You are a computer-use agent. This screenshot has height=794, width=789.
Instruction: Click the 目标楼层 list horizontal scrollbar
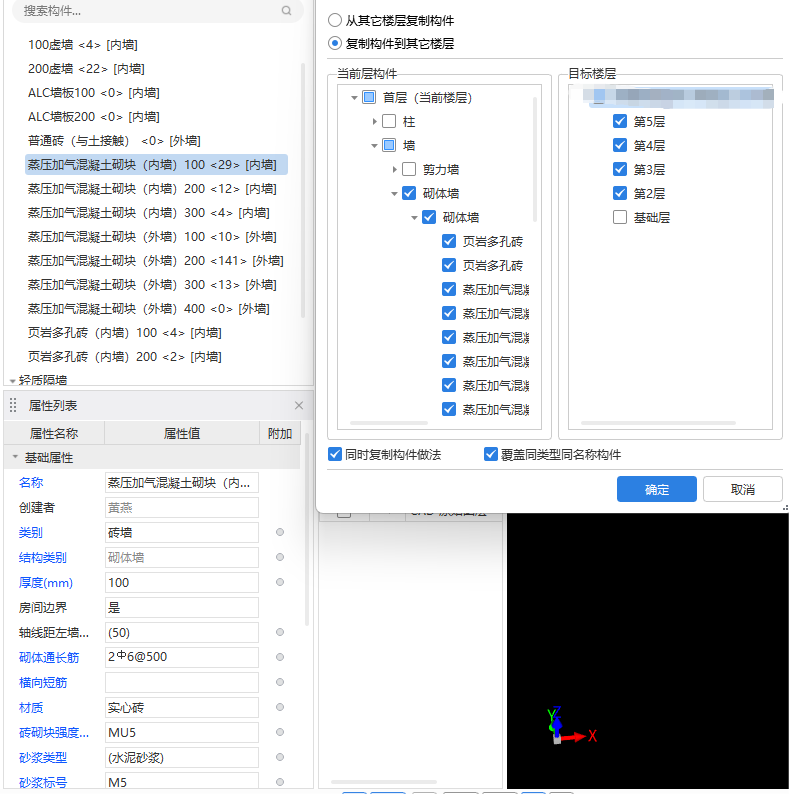pos(658,423)
